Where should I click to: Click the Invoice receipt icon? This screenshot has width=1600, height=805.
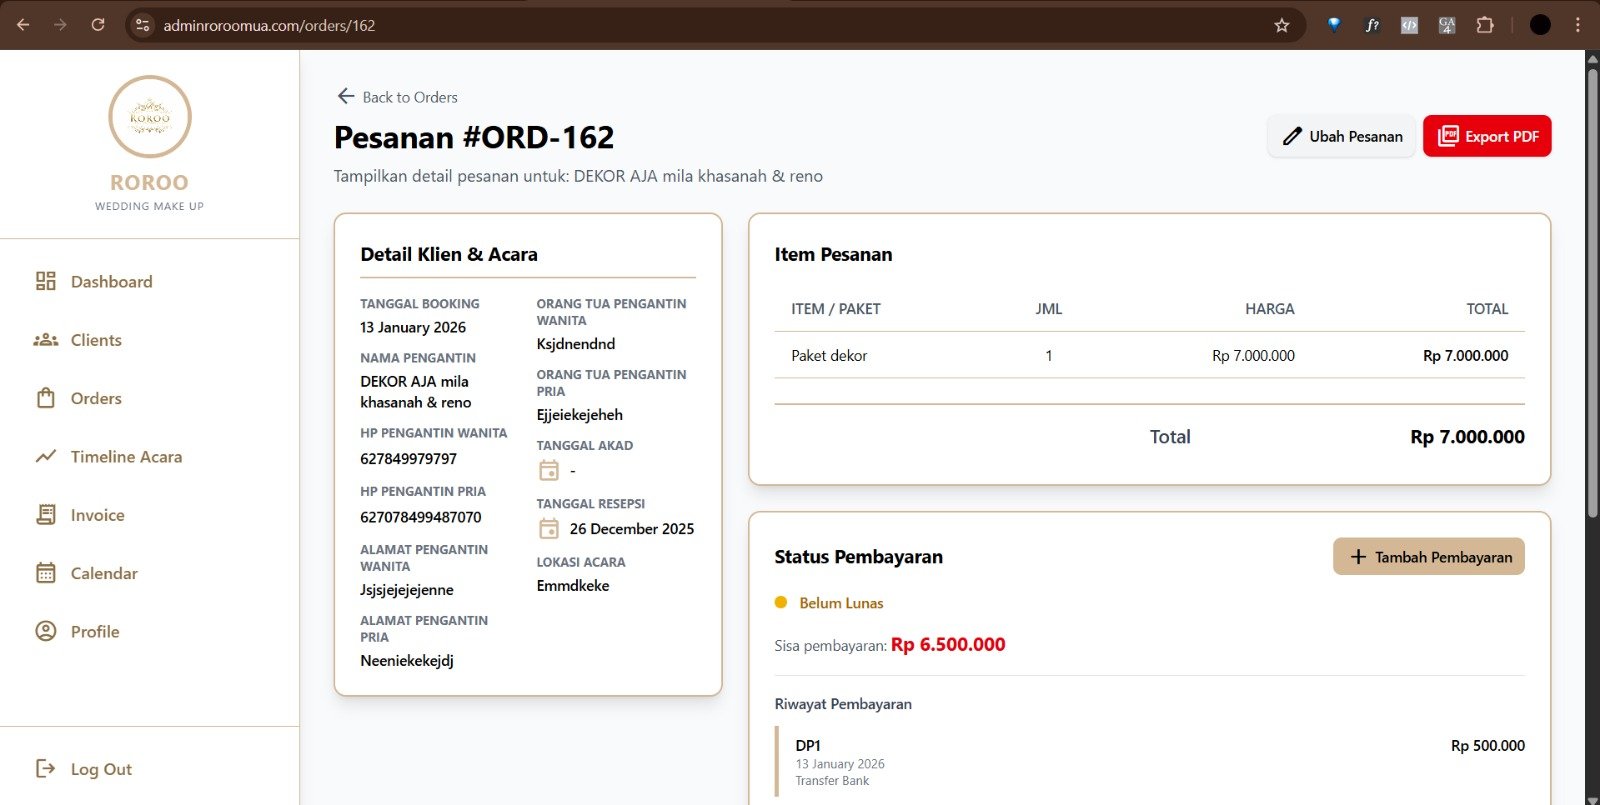46,515
